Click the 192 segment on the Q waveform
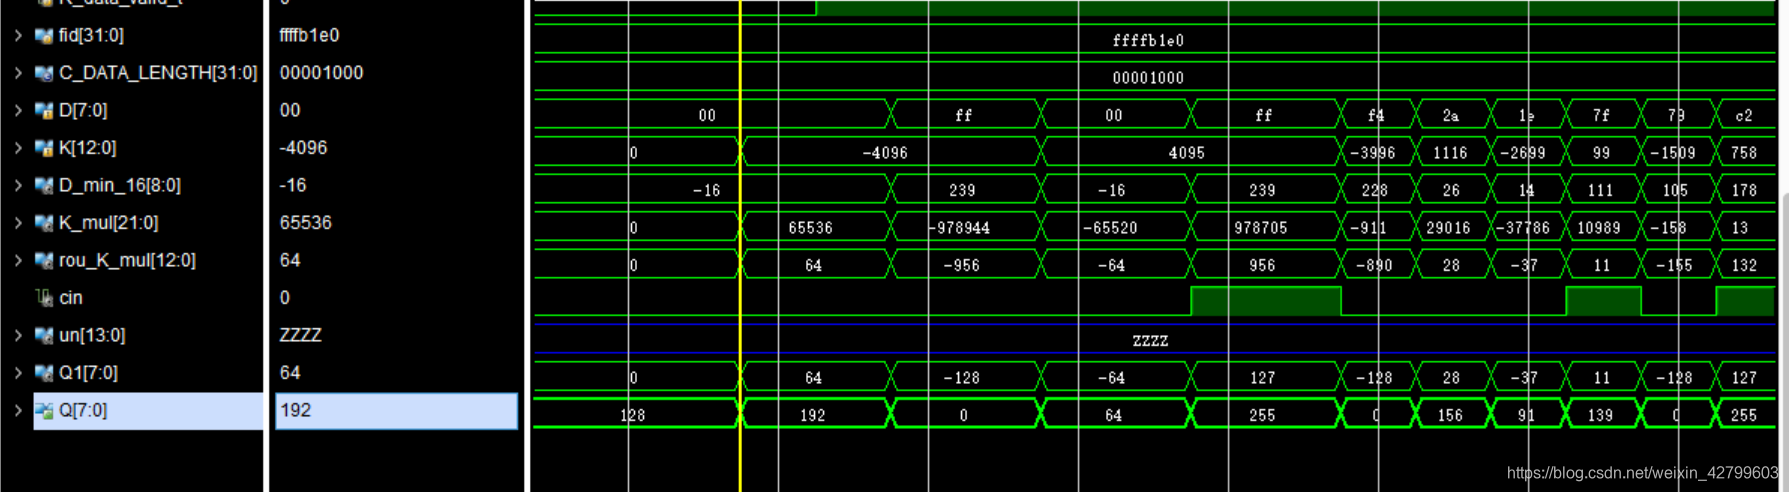This screenshot has height=492, width=1789. click(x=816, y=415)
